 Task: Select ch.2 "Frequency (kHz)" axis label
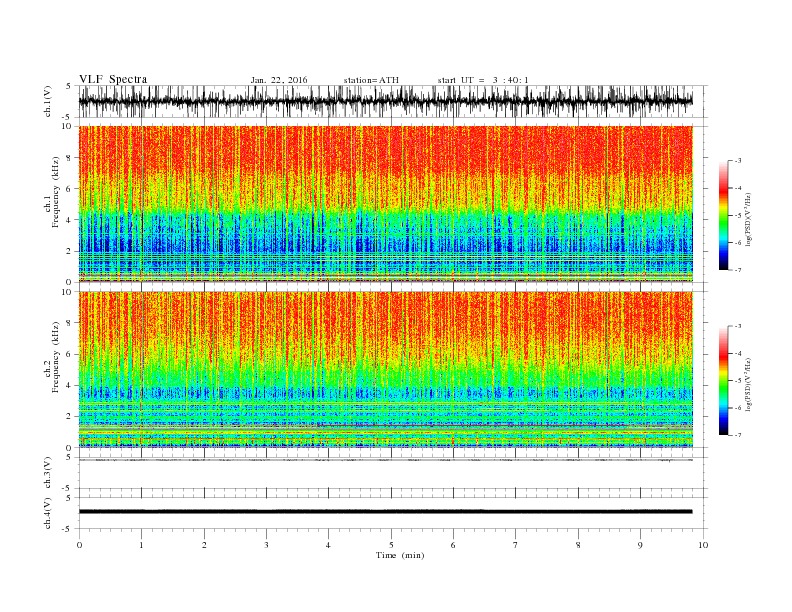(x=56, y=357)
